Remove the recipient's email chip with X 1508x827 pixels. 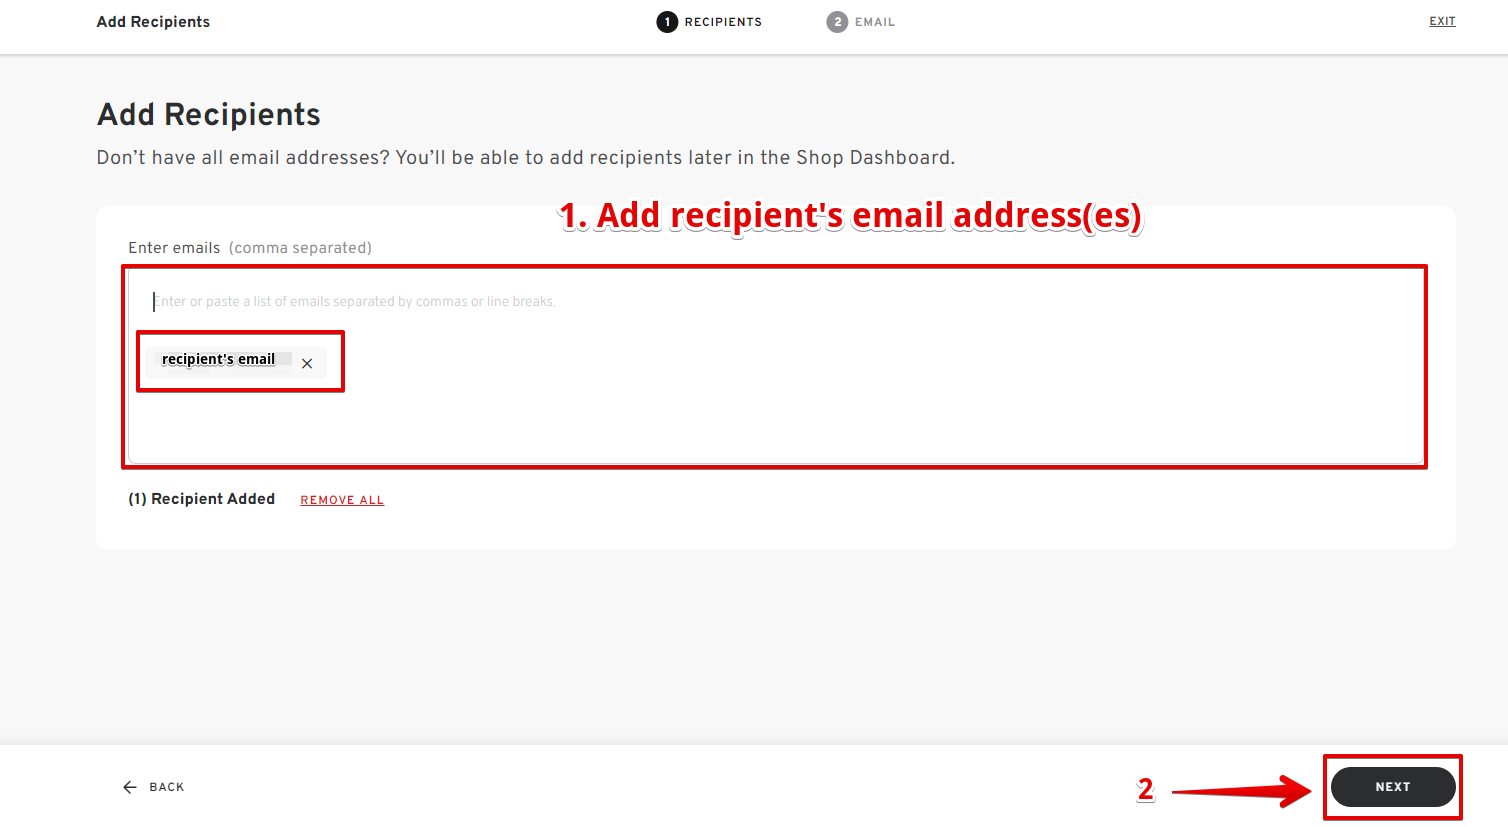307,364
